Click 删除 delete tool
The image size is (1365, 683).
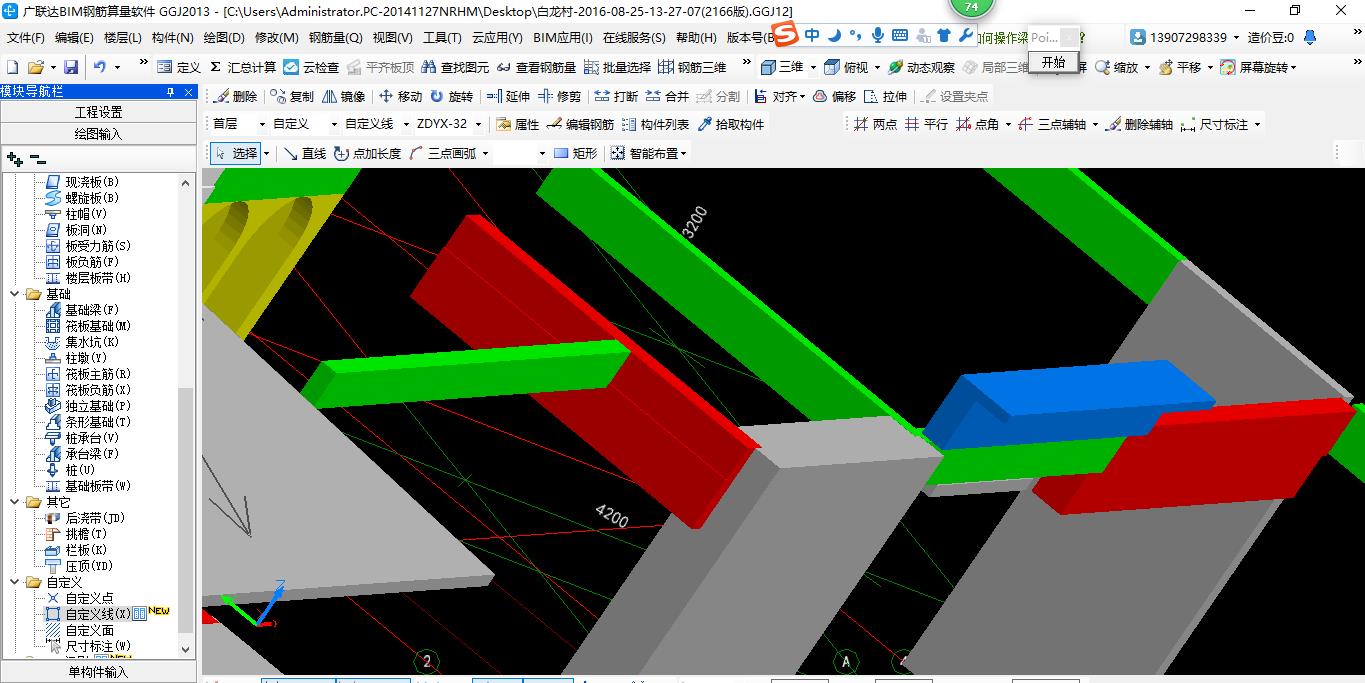coord(236,96)
